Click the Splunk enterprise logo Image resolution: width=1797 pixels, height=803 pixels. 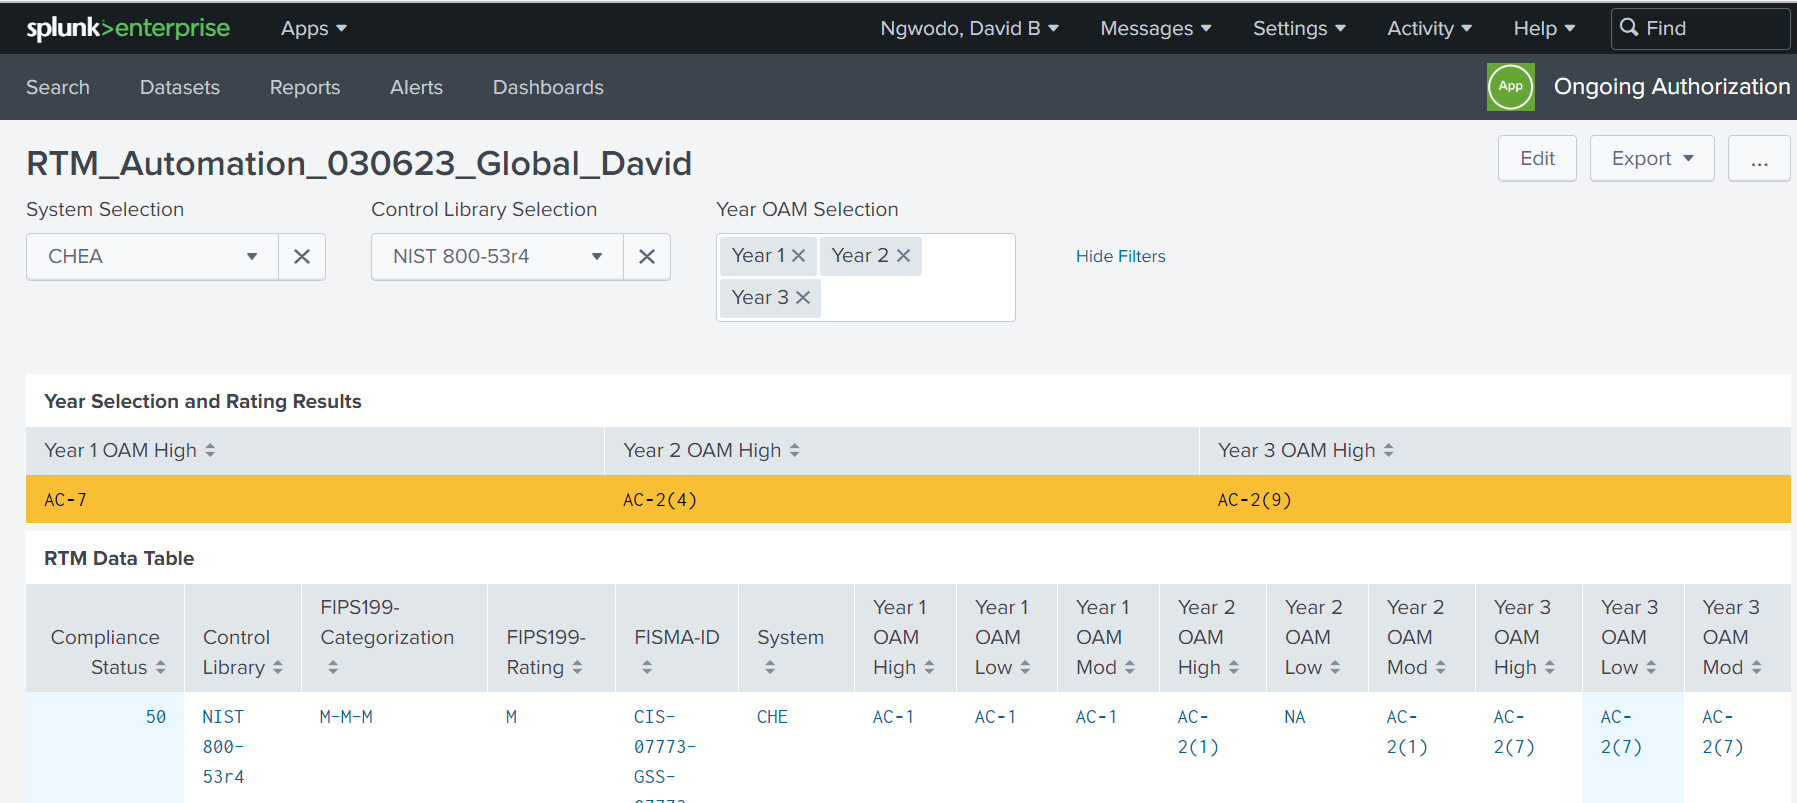pyautogui.click(x=128, y=28)
